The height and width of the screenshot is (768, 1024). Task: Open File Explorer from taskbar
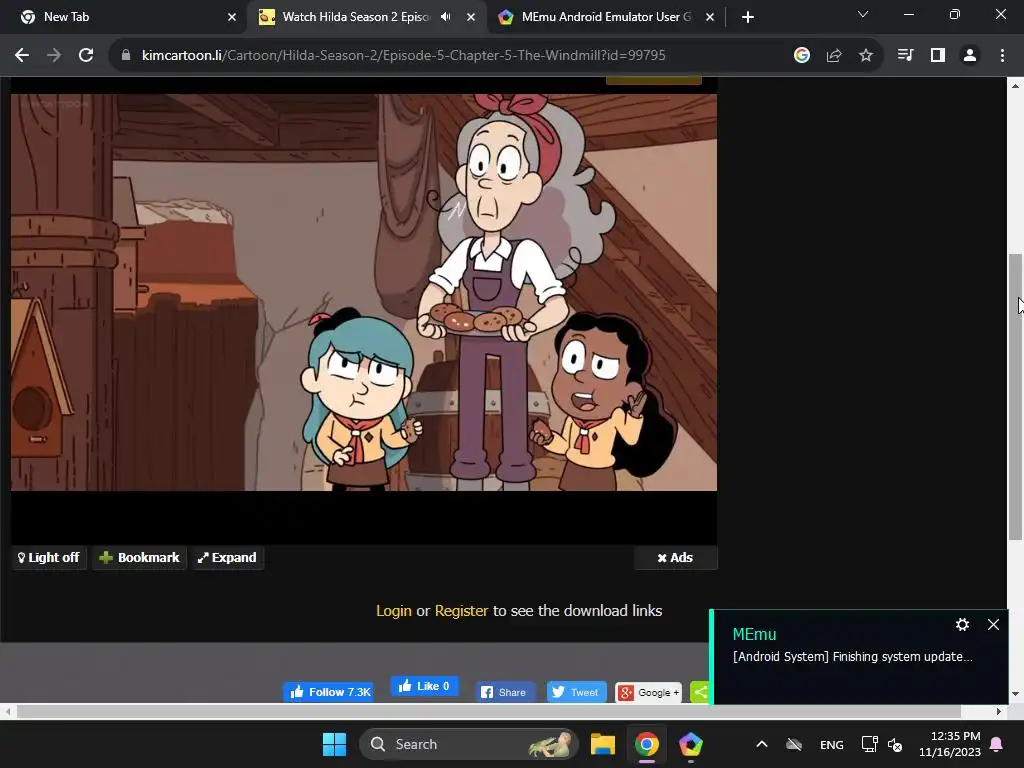(603, 744)
